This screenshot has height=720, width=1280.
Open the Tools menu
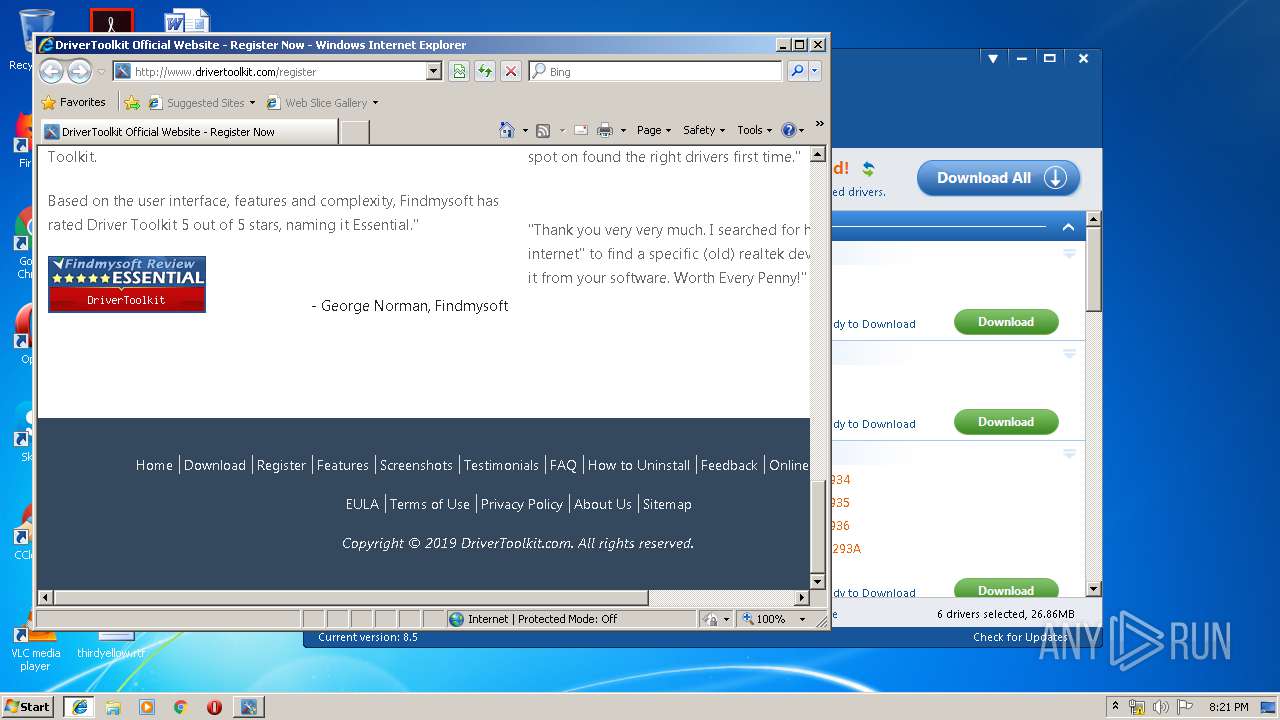(755, 130)
